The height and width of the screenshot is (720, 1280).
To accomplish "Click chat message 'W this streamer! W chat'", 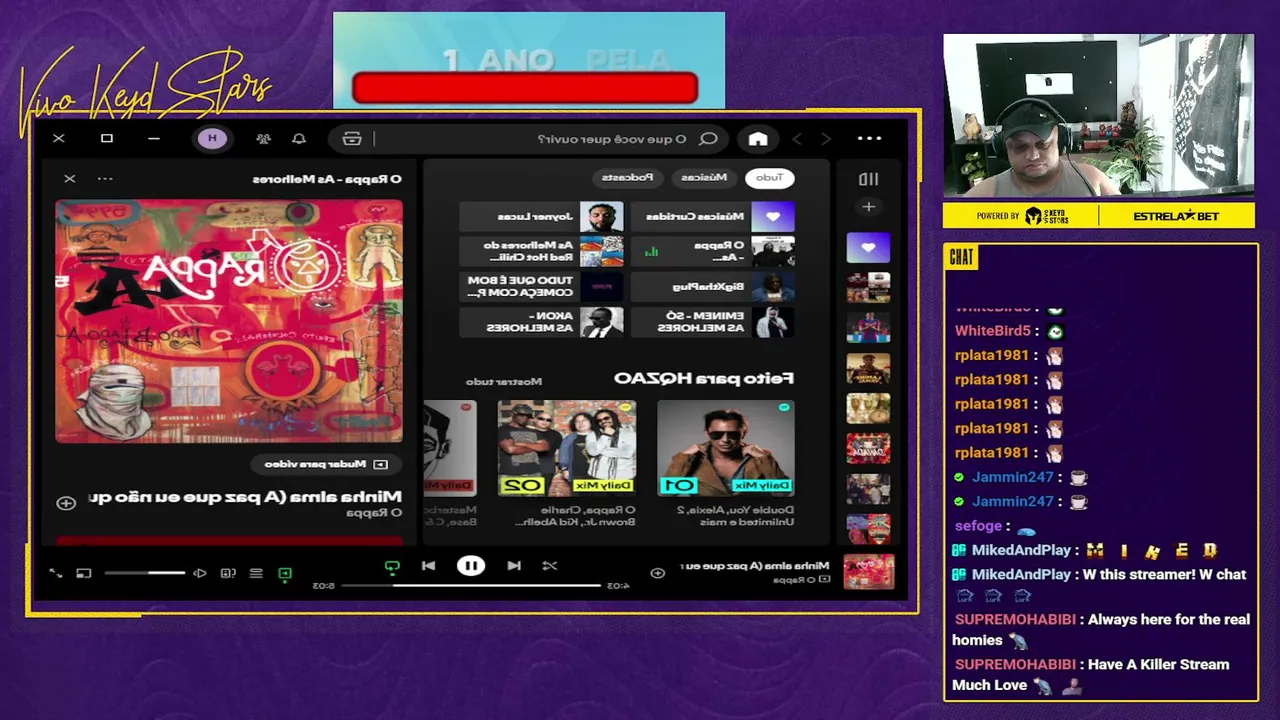I will (1164, 575).
